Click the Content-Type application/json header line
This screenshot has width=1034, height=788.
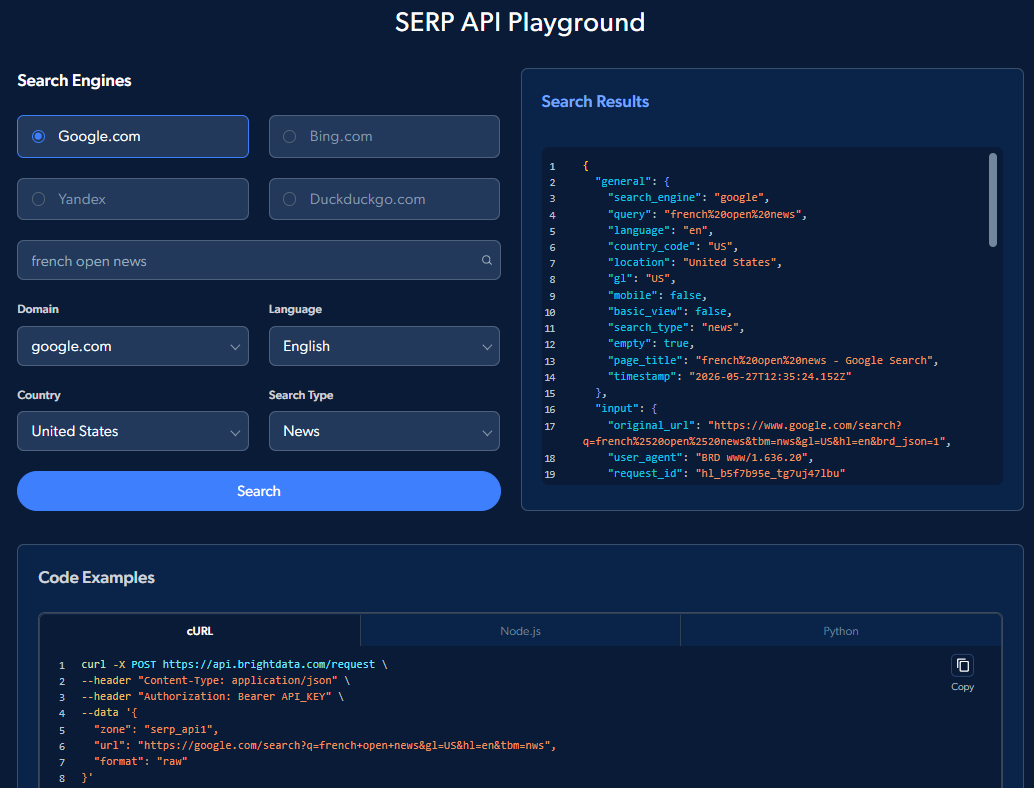click(216, 681)
